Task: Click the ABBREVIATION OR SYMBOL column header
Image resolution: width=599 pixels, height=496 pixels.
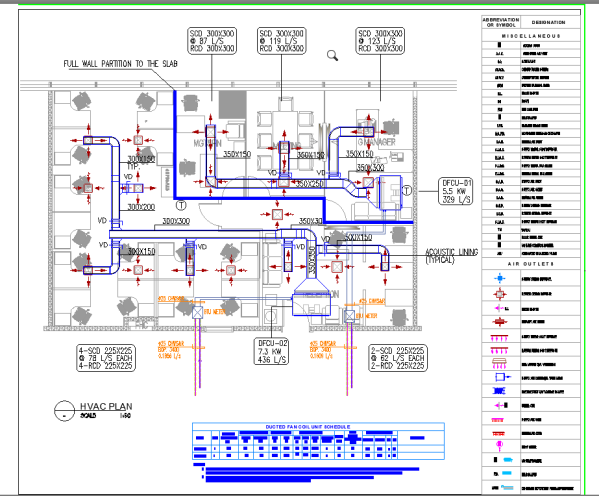Action: [501, 22]
